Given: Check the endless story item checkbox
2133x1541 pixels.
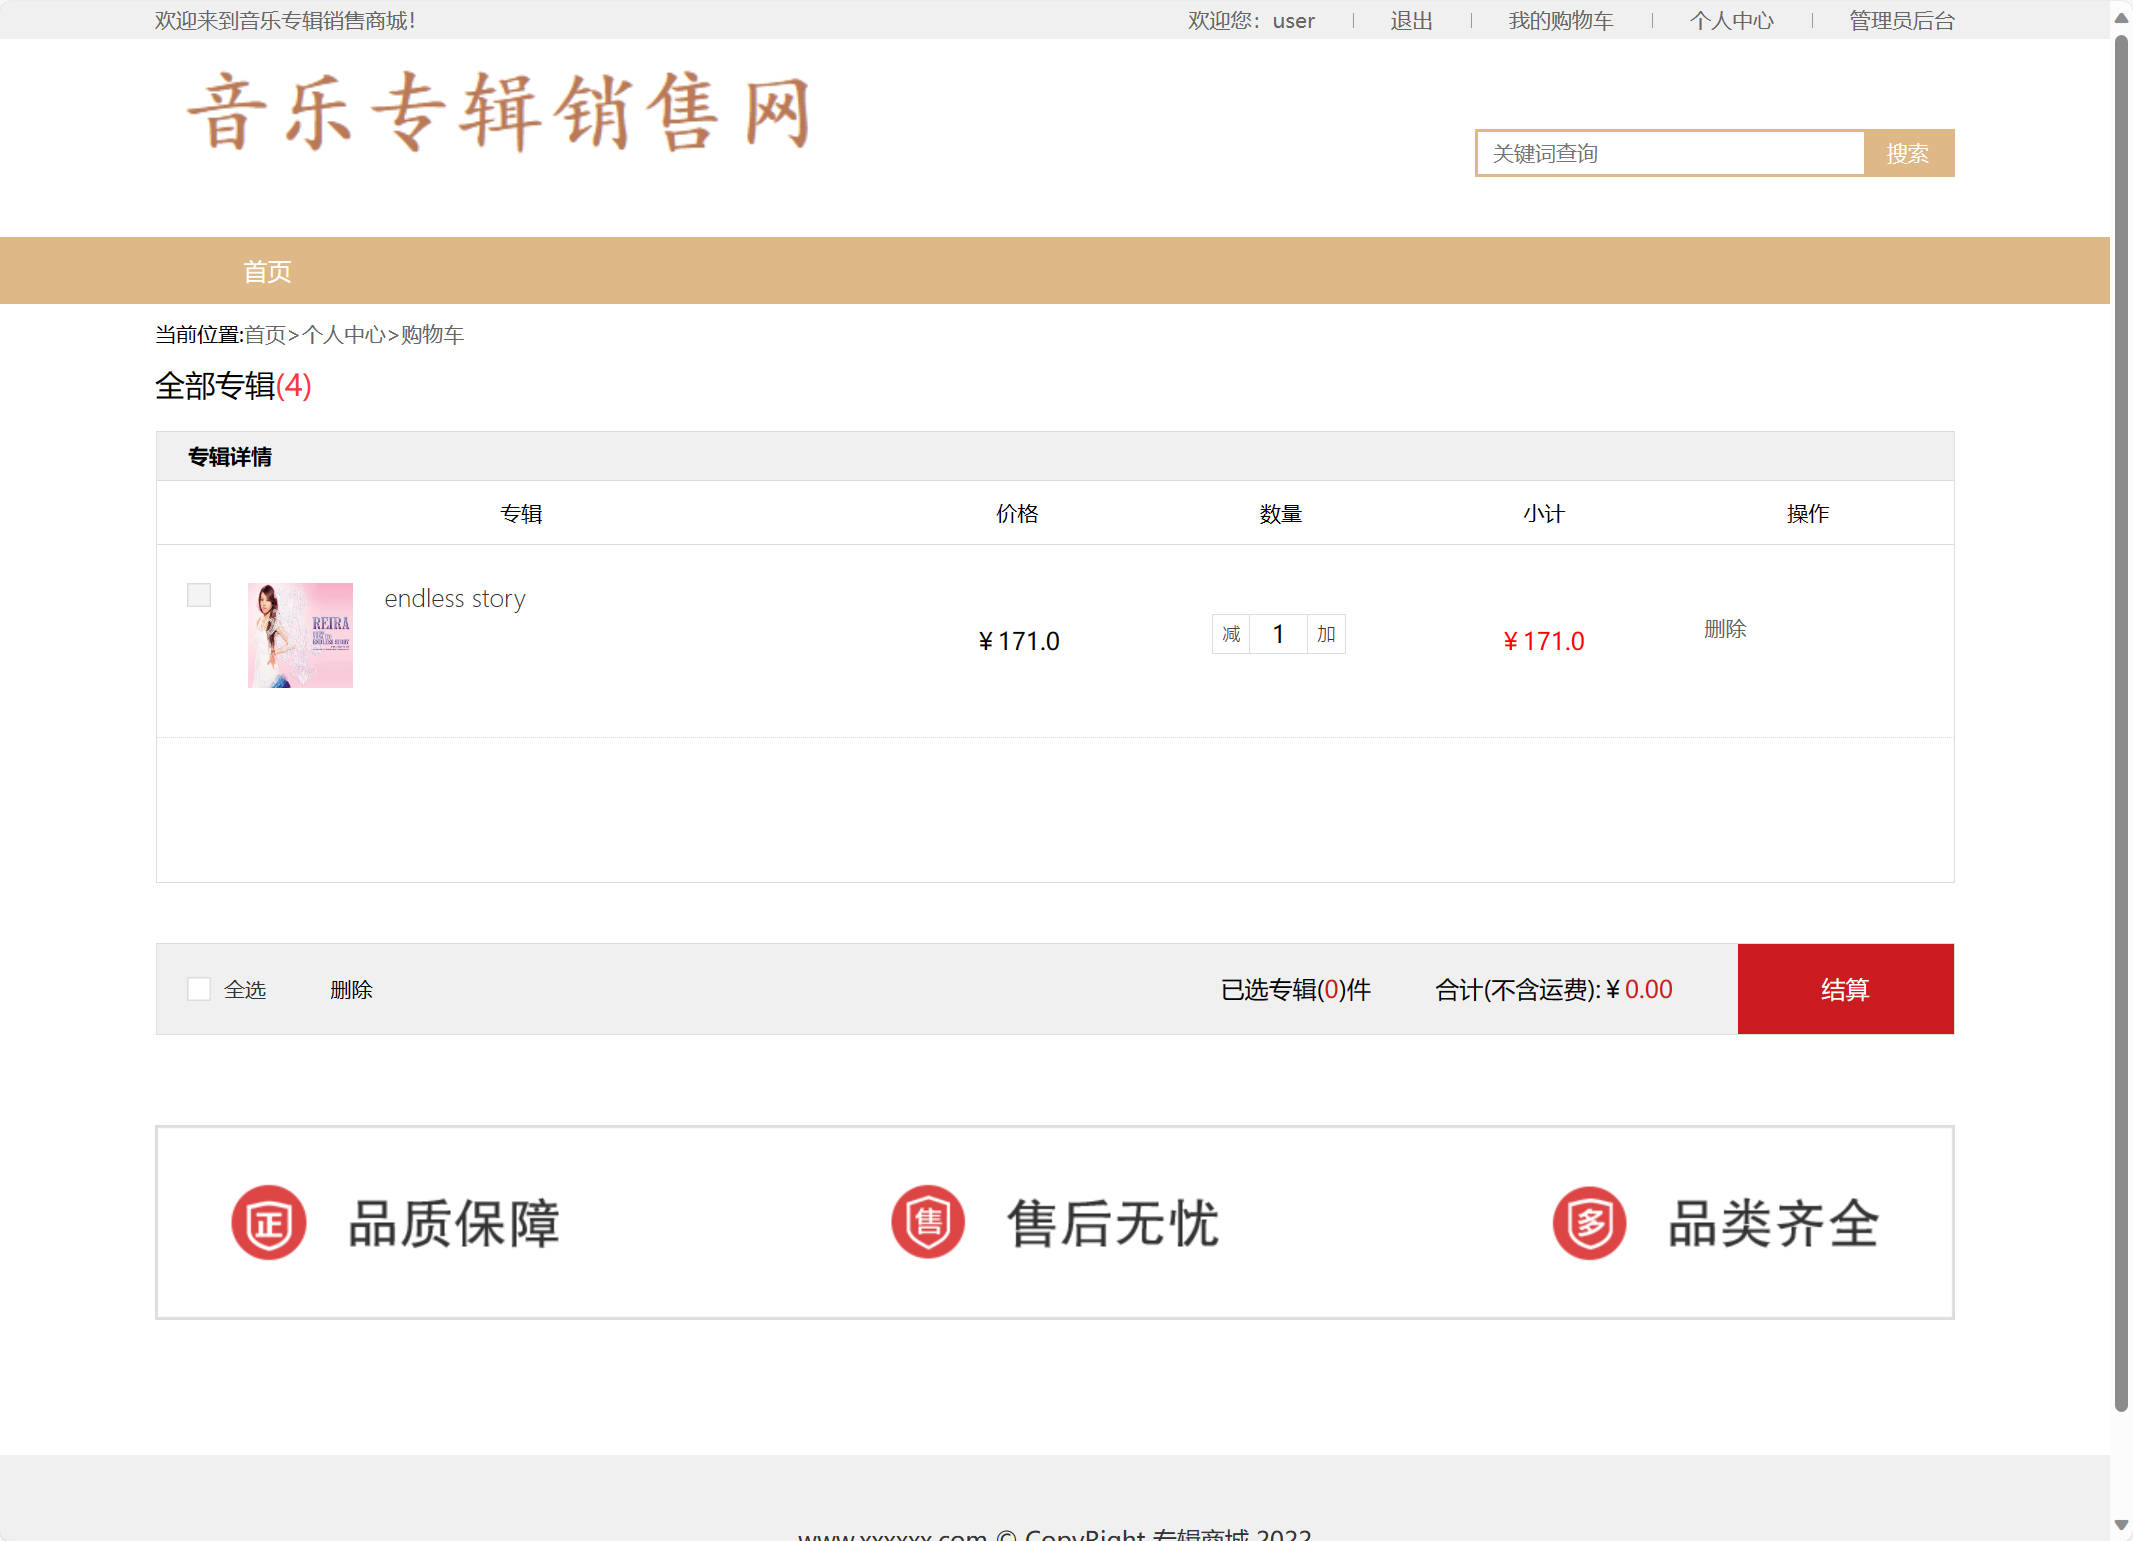Looking at the screenshot, I should coord(198,595).
